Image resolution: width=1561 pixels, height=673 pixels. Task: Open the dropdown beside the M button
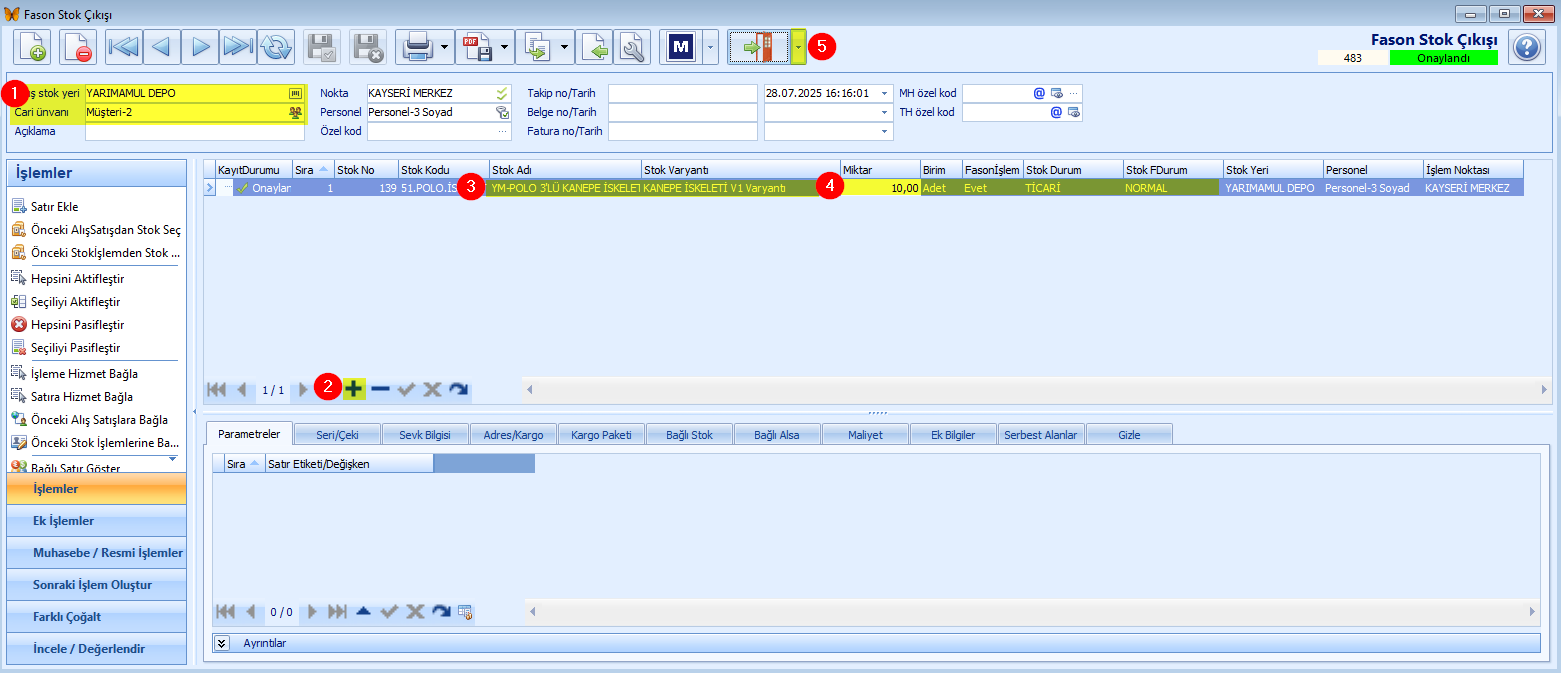(710, 47)
